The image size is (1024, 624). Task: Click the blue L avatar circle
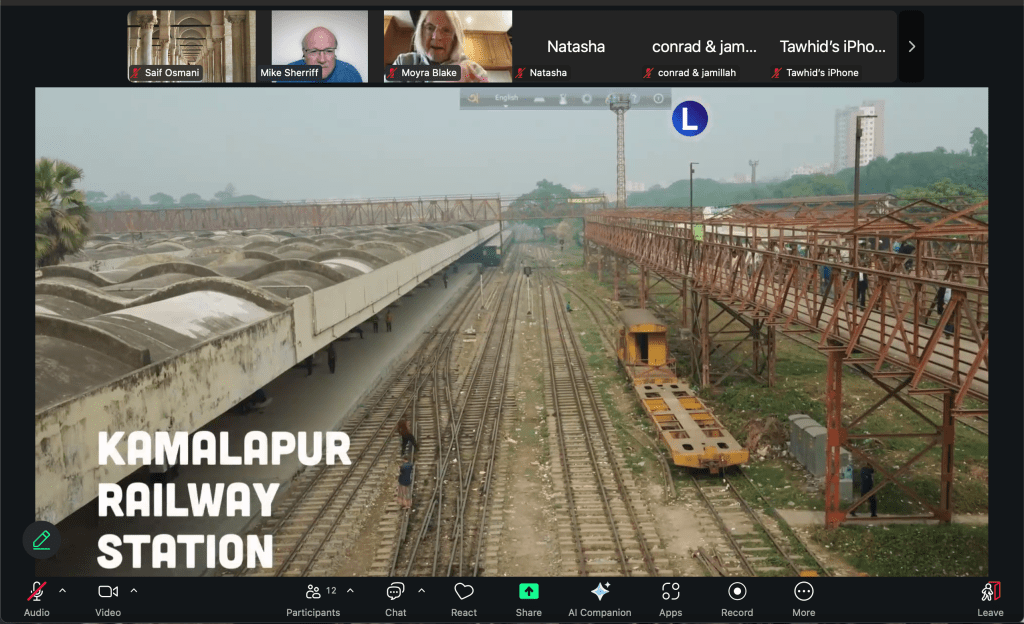[689, 119]
